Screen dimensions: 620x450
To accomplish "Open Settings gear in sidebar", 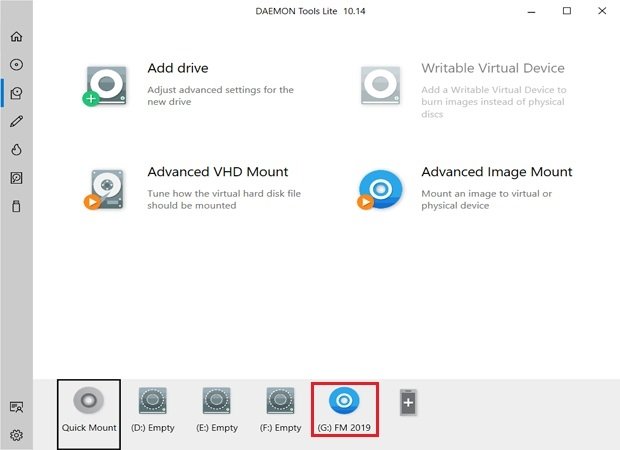I will [x=16, y=435].
